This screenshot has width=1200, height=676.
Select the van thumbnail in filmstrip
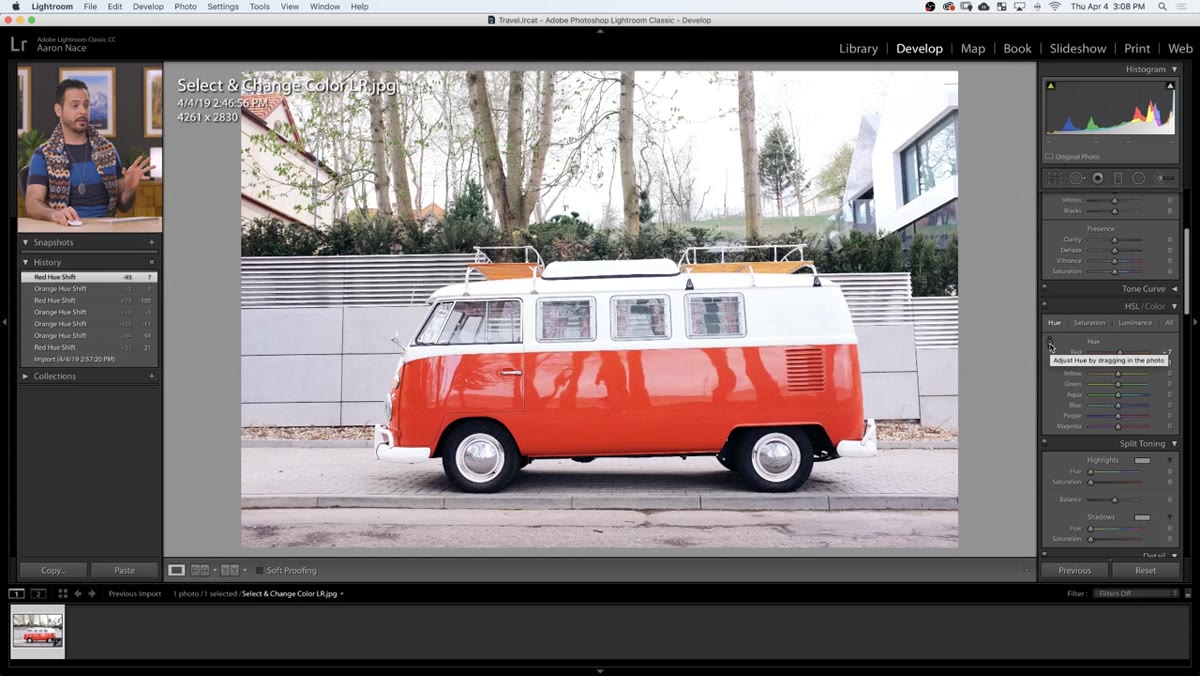point(37,632)
